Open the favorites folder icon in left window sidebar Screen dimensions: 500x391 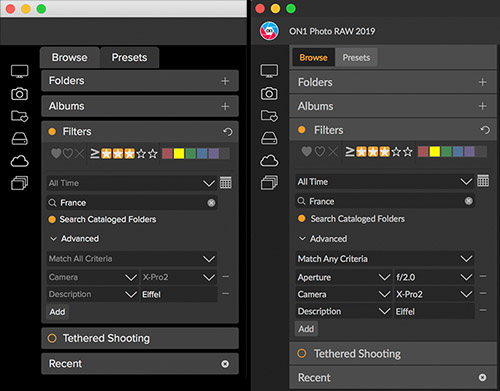tap(20, 116)
